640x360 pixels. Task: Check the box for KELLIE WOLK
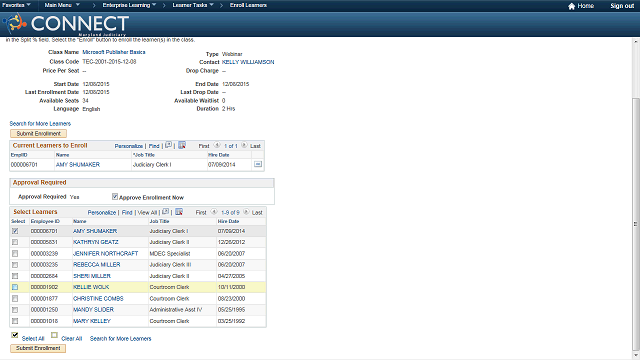pos(15,287)
